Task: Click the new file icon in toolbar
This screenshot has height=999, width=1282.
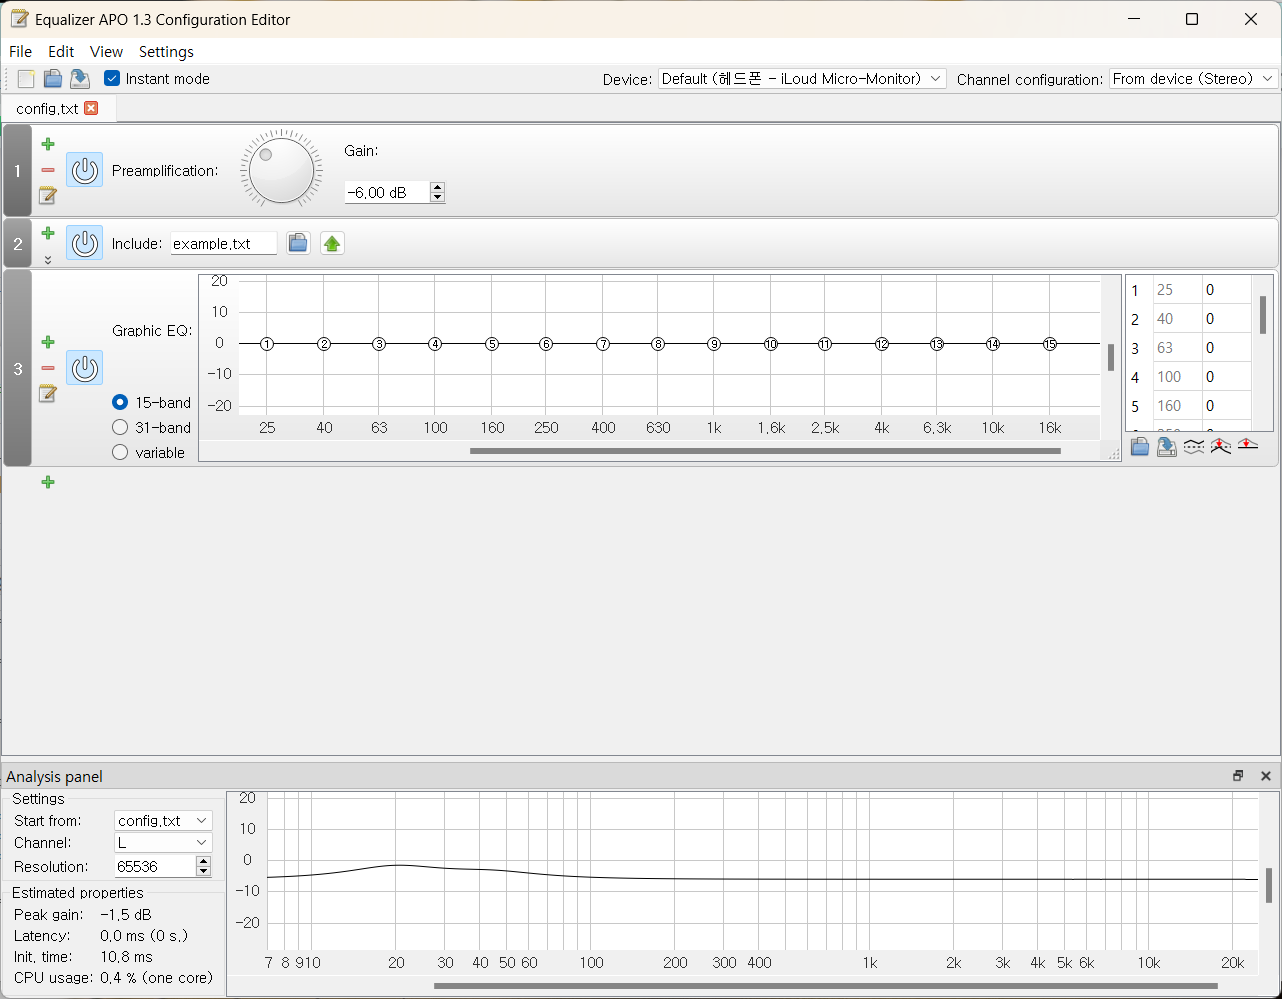Action: point(26,79)
